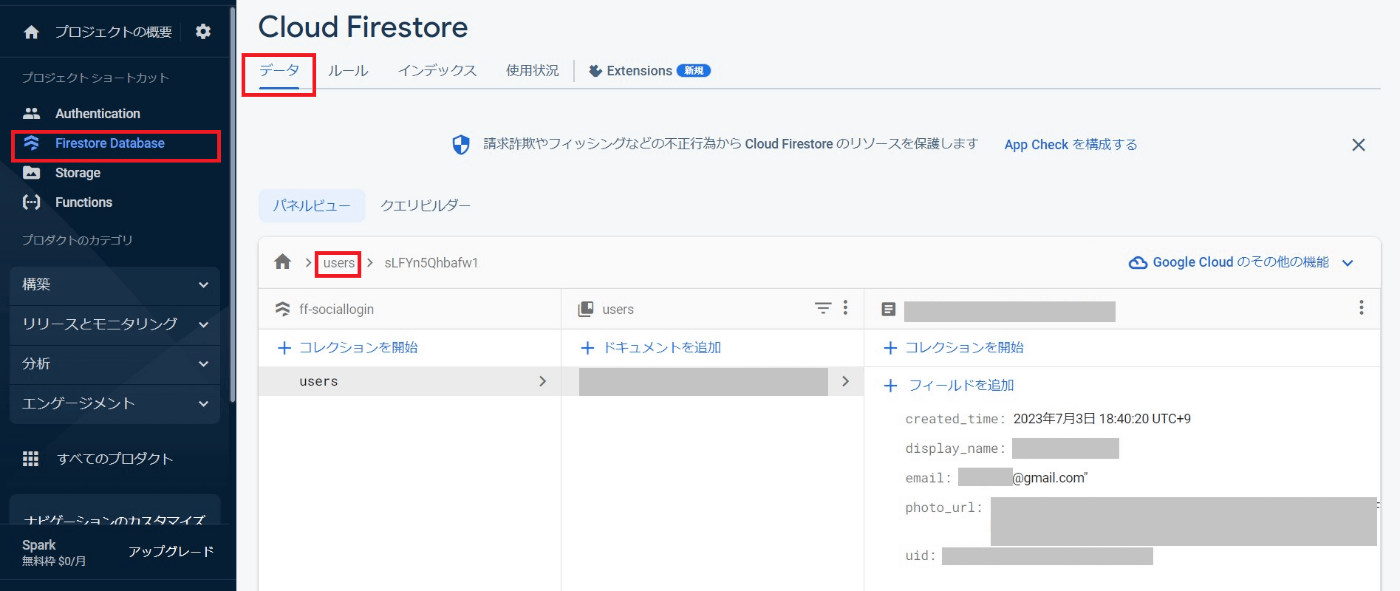Click ドキュメントを追加 button
The width and height of the screenshot is (1400, 591).
(651, 348)
